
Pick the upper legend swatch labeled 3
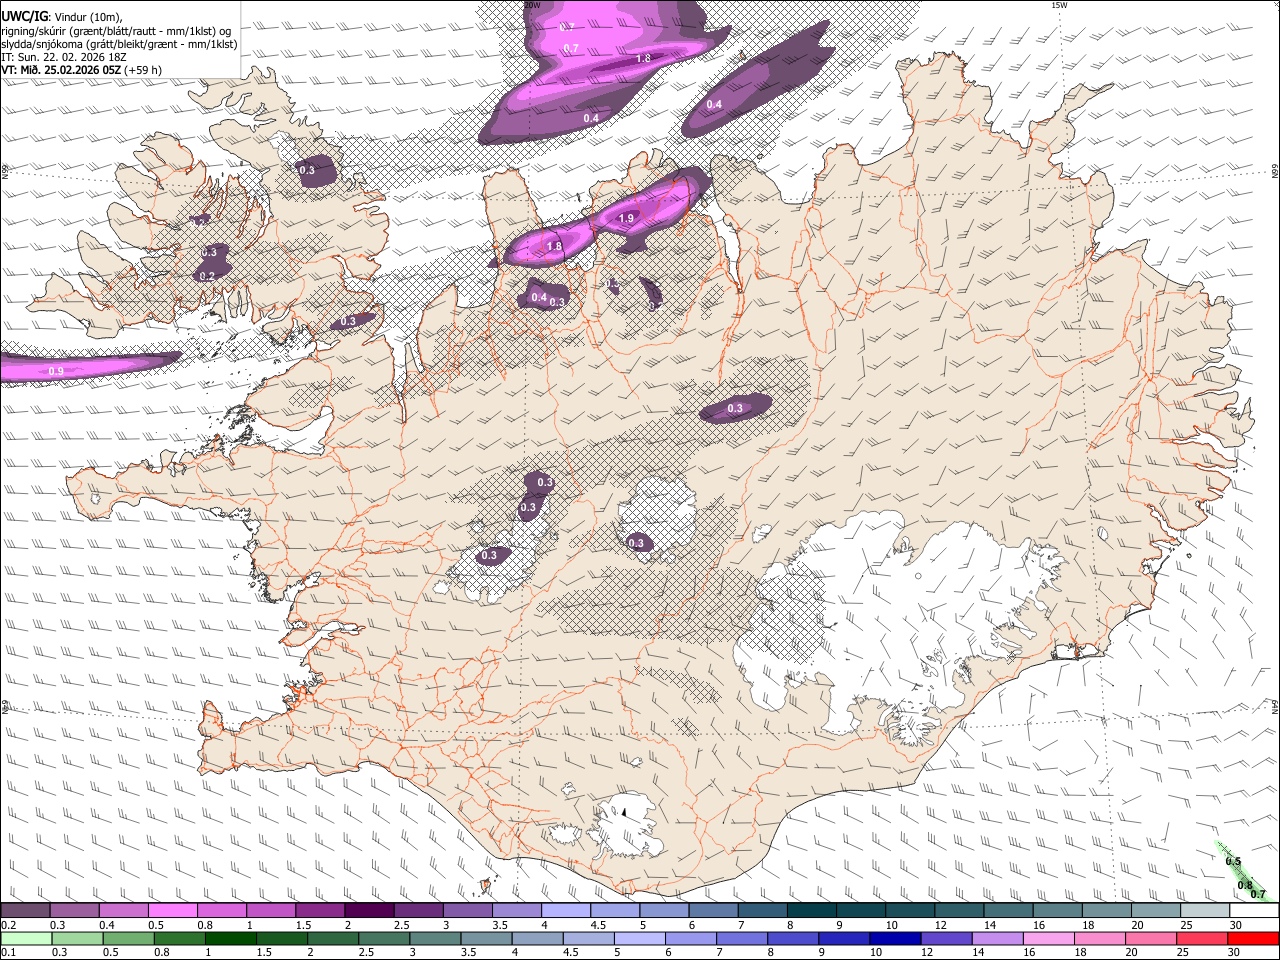pyautogui.click(x=467, y=911)
